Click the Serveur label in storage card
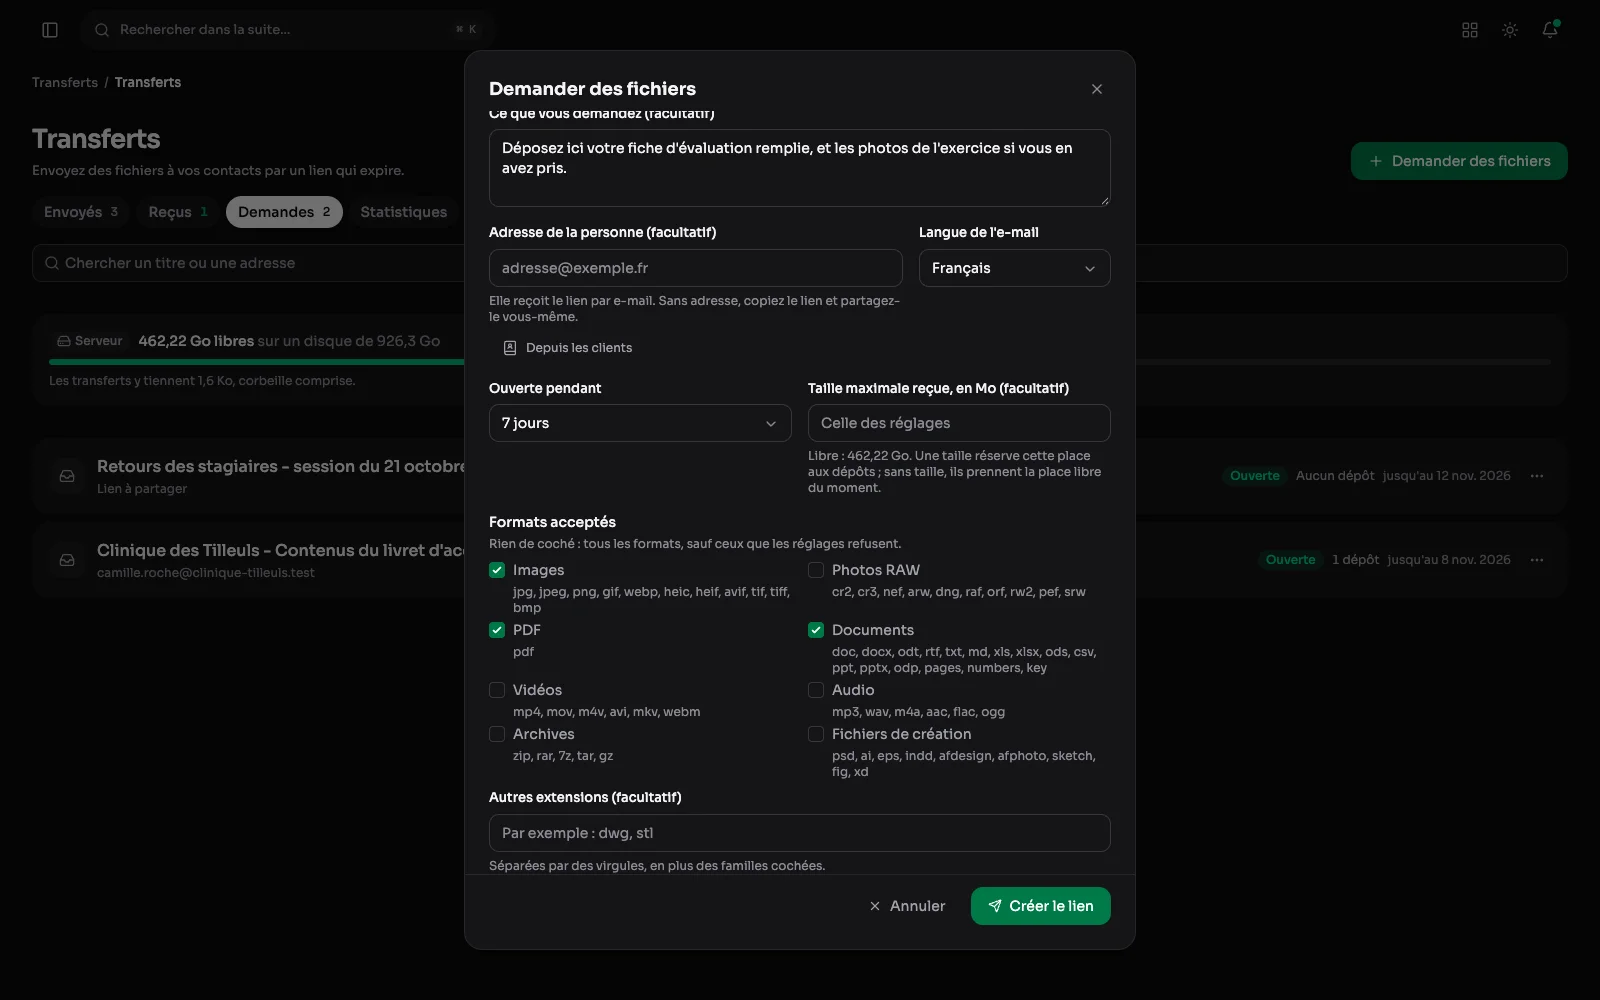 pyautogui.click(x=90, y=341)
